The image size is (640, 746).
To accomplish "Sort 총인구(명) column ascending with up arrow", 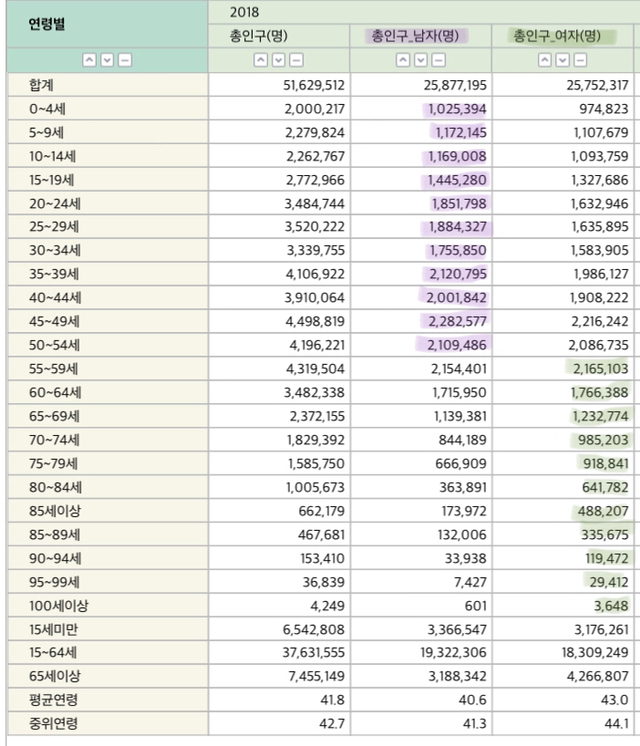I will click(260, 60).
